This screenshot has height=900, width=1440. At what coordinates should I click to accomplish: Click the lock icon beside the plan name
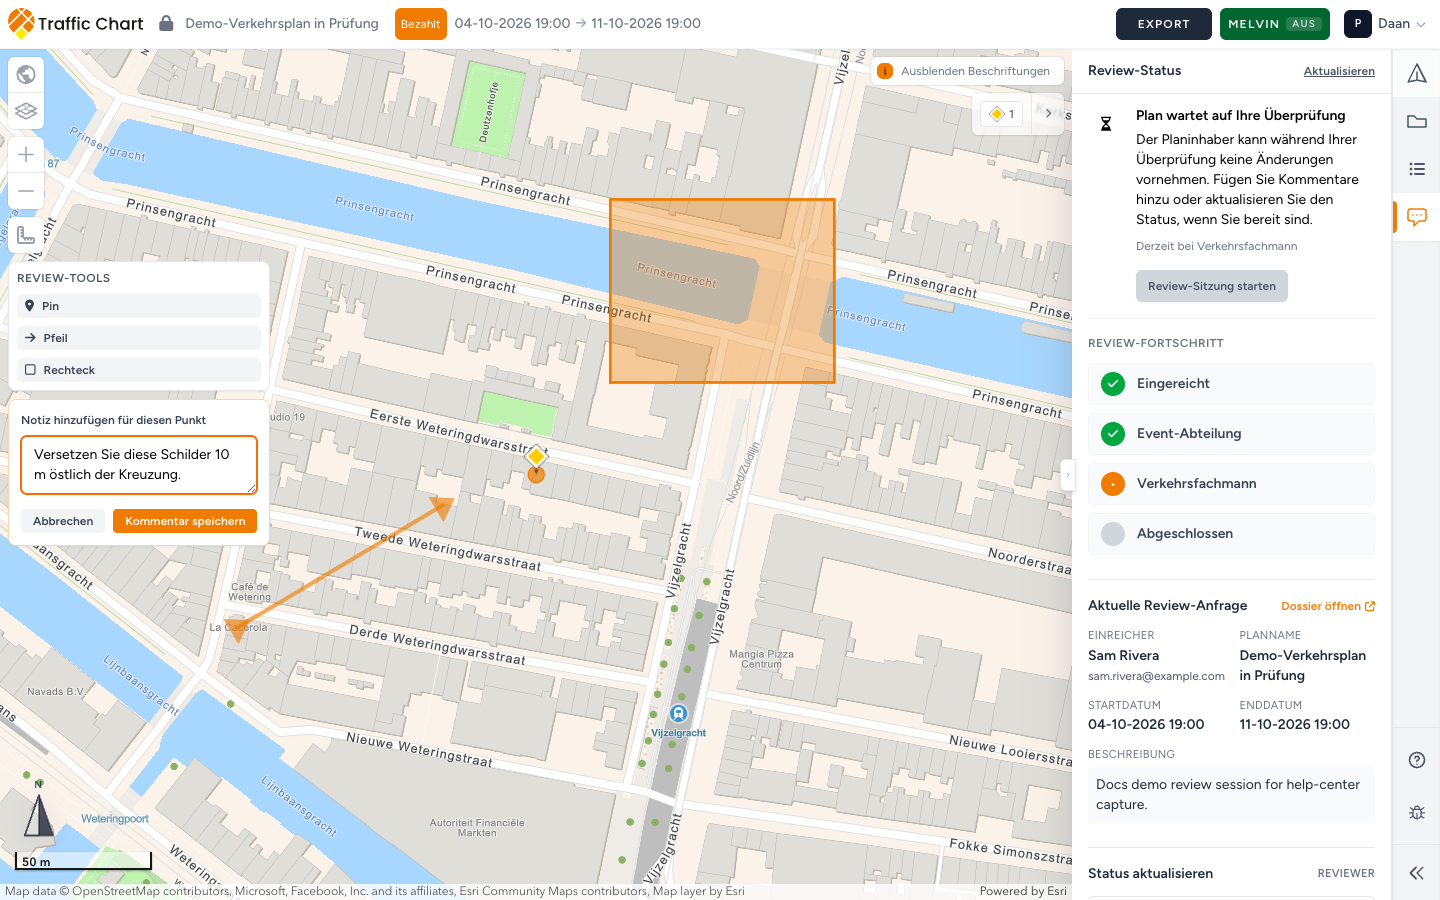point(166,23)
